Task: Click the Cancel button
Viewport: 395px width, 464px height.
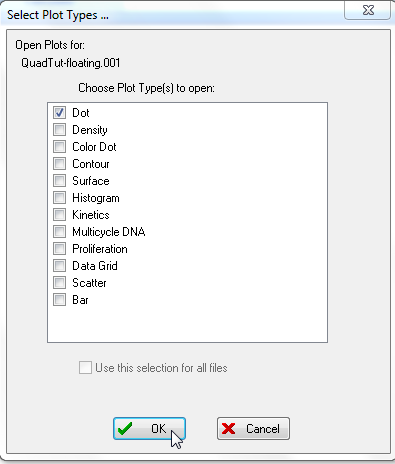Action: (253, 429)
